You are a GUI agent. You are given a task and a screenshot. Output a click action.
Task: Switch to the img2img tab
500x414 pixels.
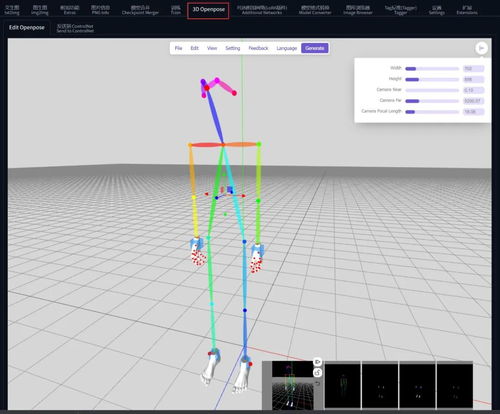(x=40, y=10)
